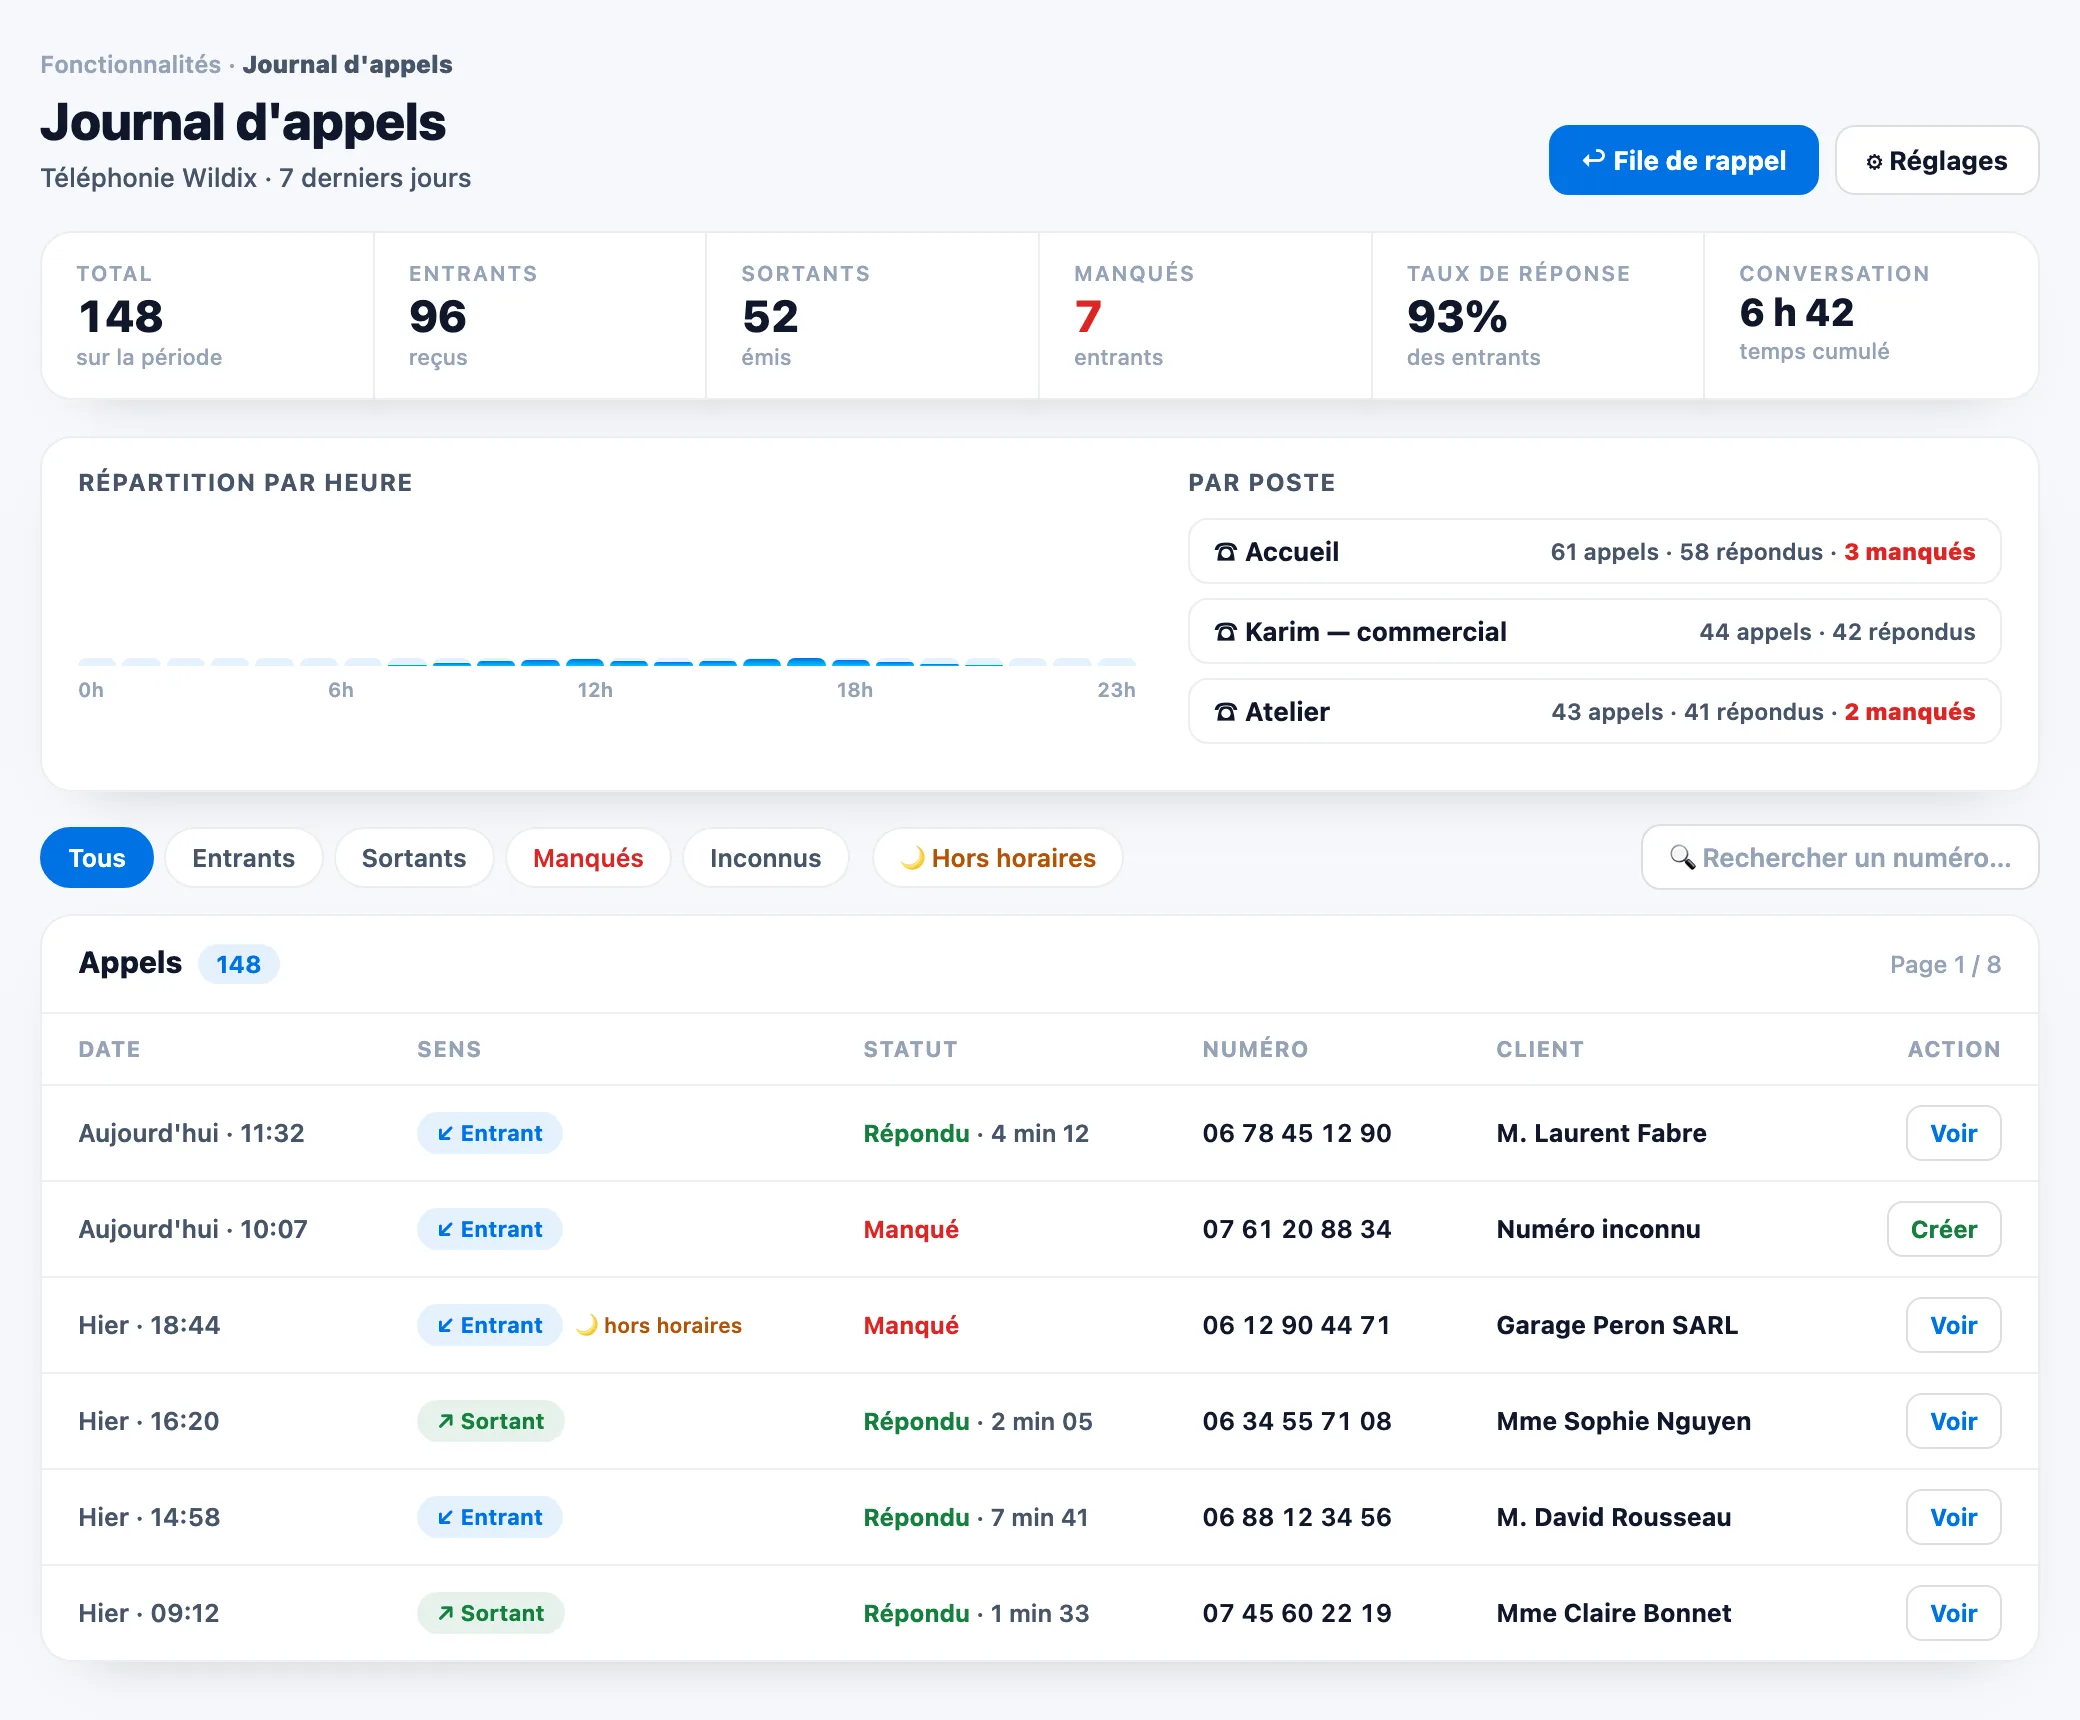The height and width of the screenshot is (1720, 2080).
Task: Click the hors horaires moon tag on 18:44 row
Action: (659, 1325)
